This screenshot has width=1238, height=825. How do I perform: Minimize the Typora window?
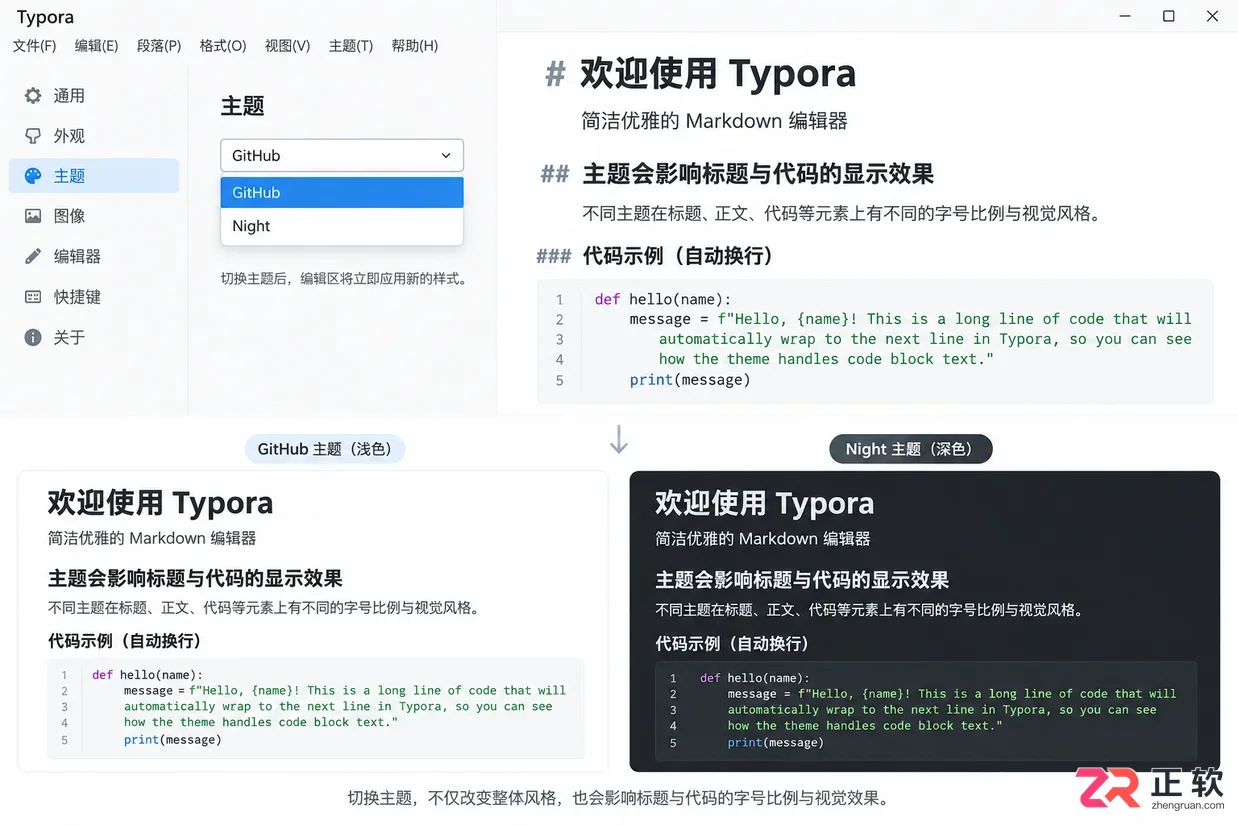(x=1124, y=16)
